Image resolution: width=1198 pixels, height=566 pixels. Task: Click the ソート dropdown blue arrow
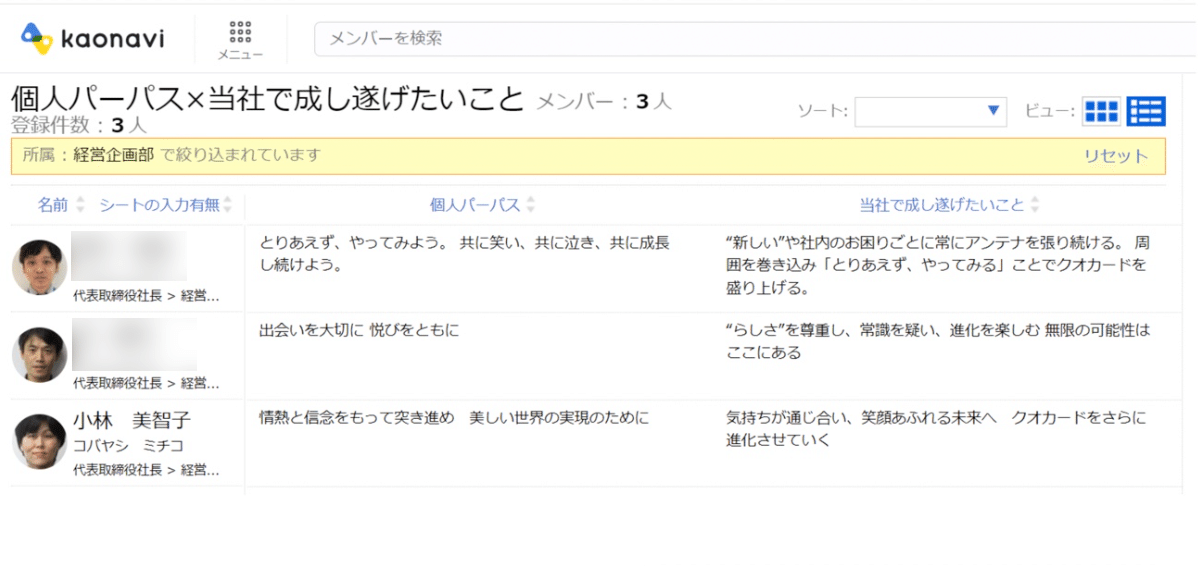[993, 112]
